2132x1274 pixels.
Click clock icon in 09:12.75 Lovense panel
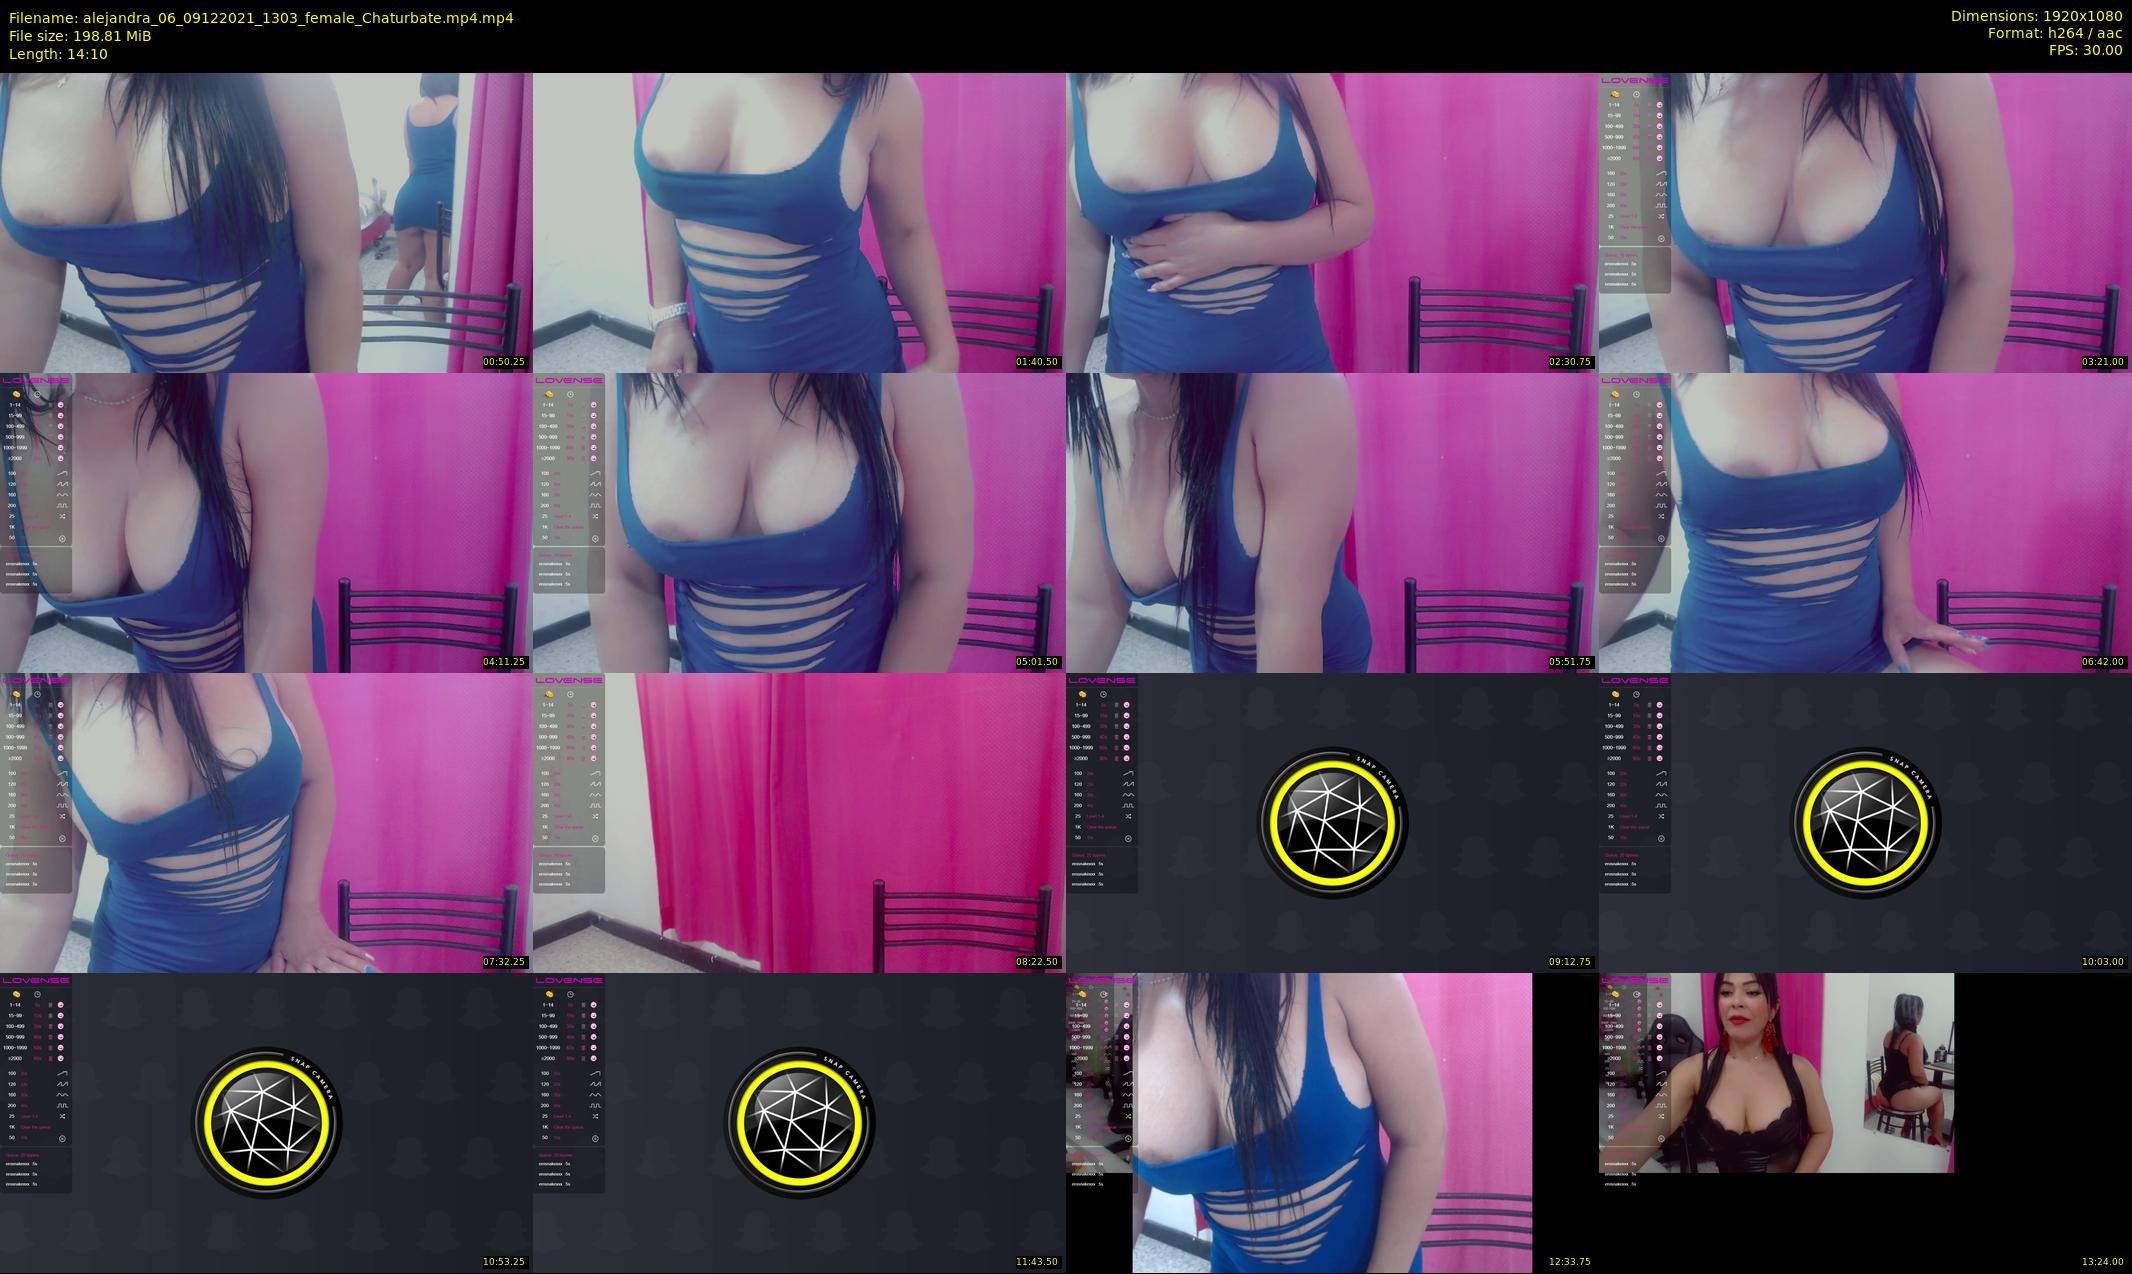click(1103, 694)
